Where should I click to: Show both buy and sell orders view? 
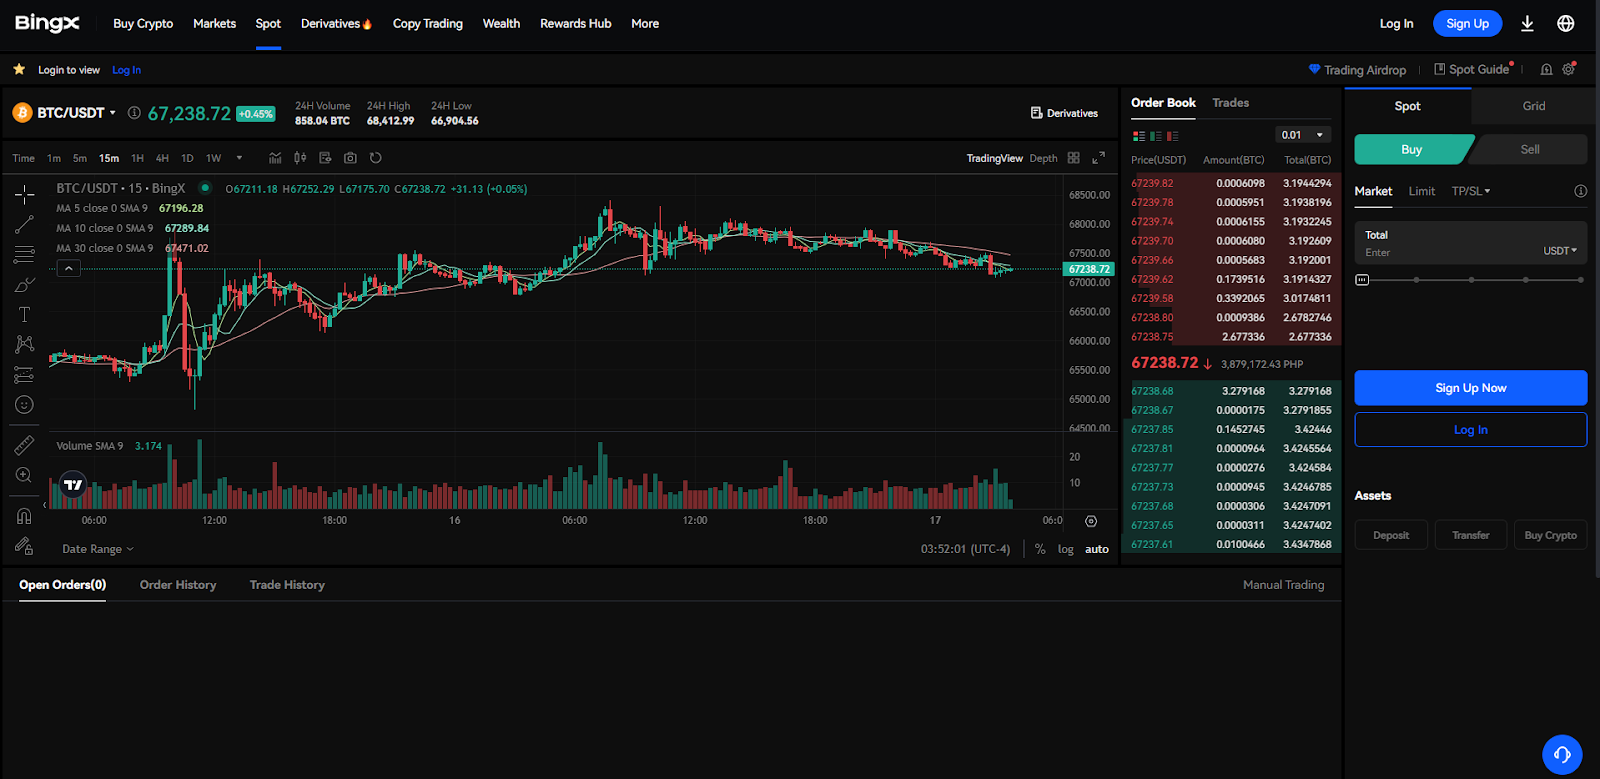(1138, 136)
